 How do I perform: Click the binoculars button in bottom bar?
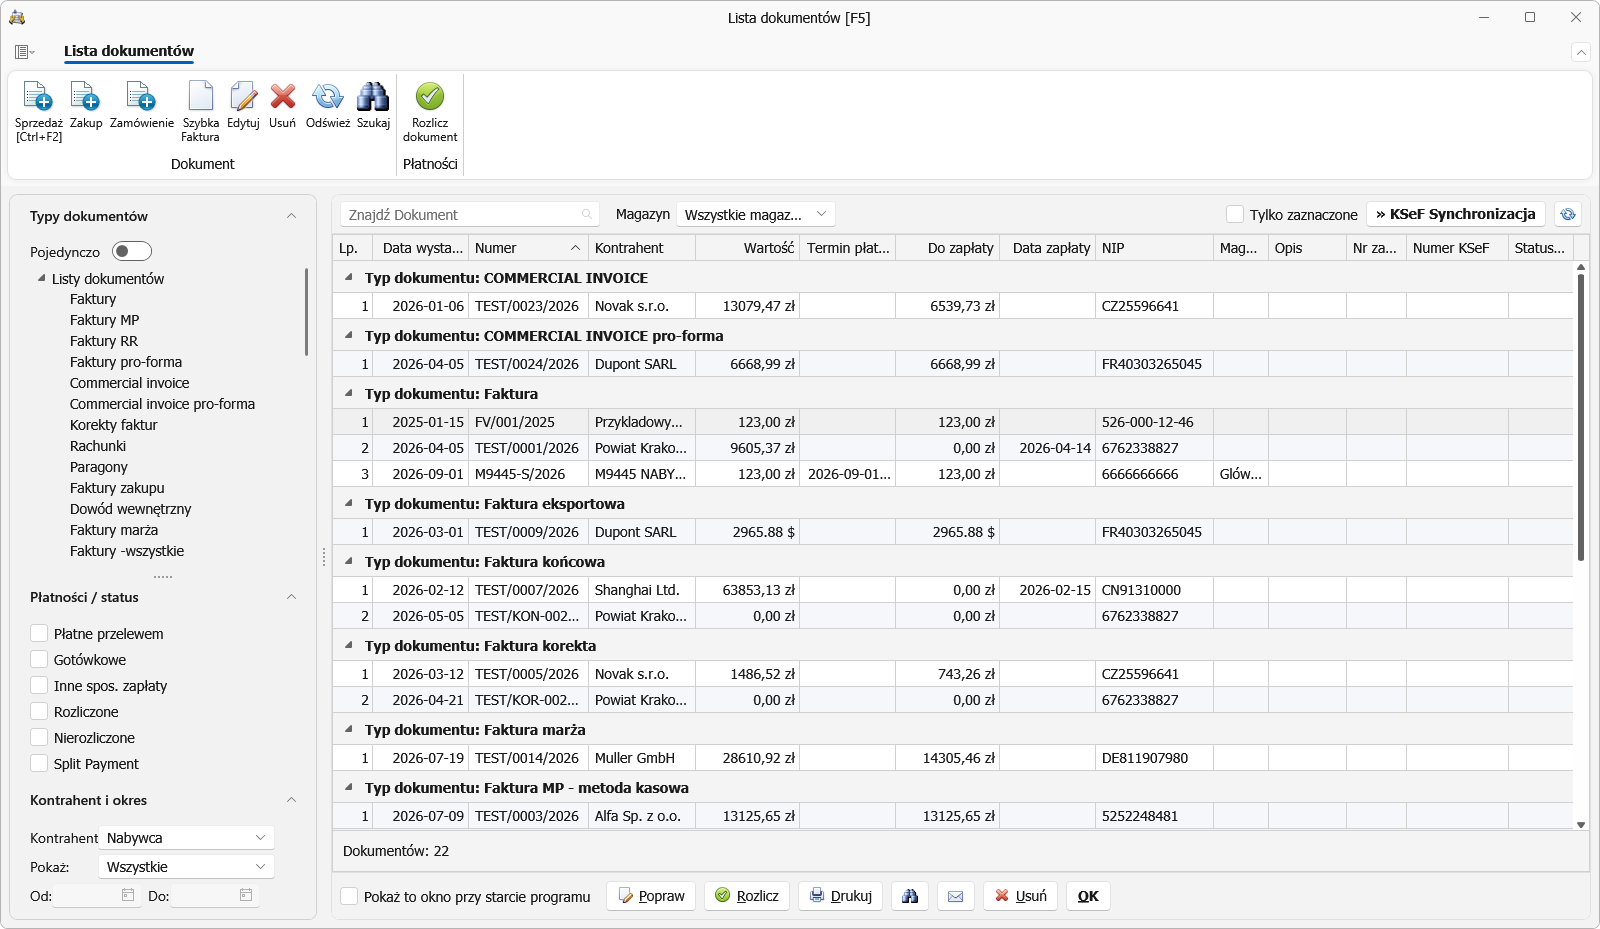pyautogui.click(x=910, y=896)
